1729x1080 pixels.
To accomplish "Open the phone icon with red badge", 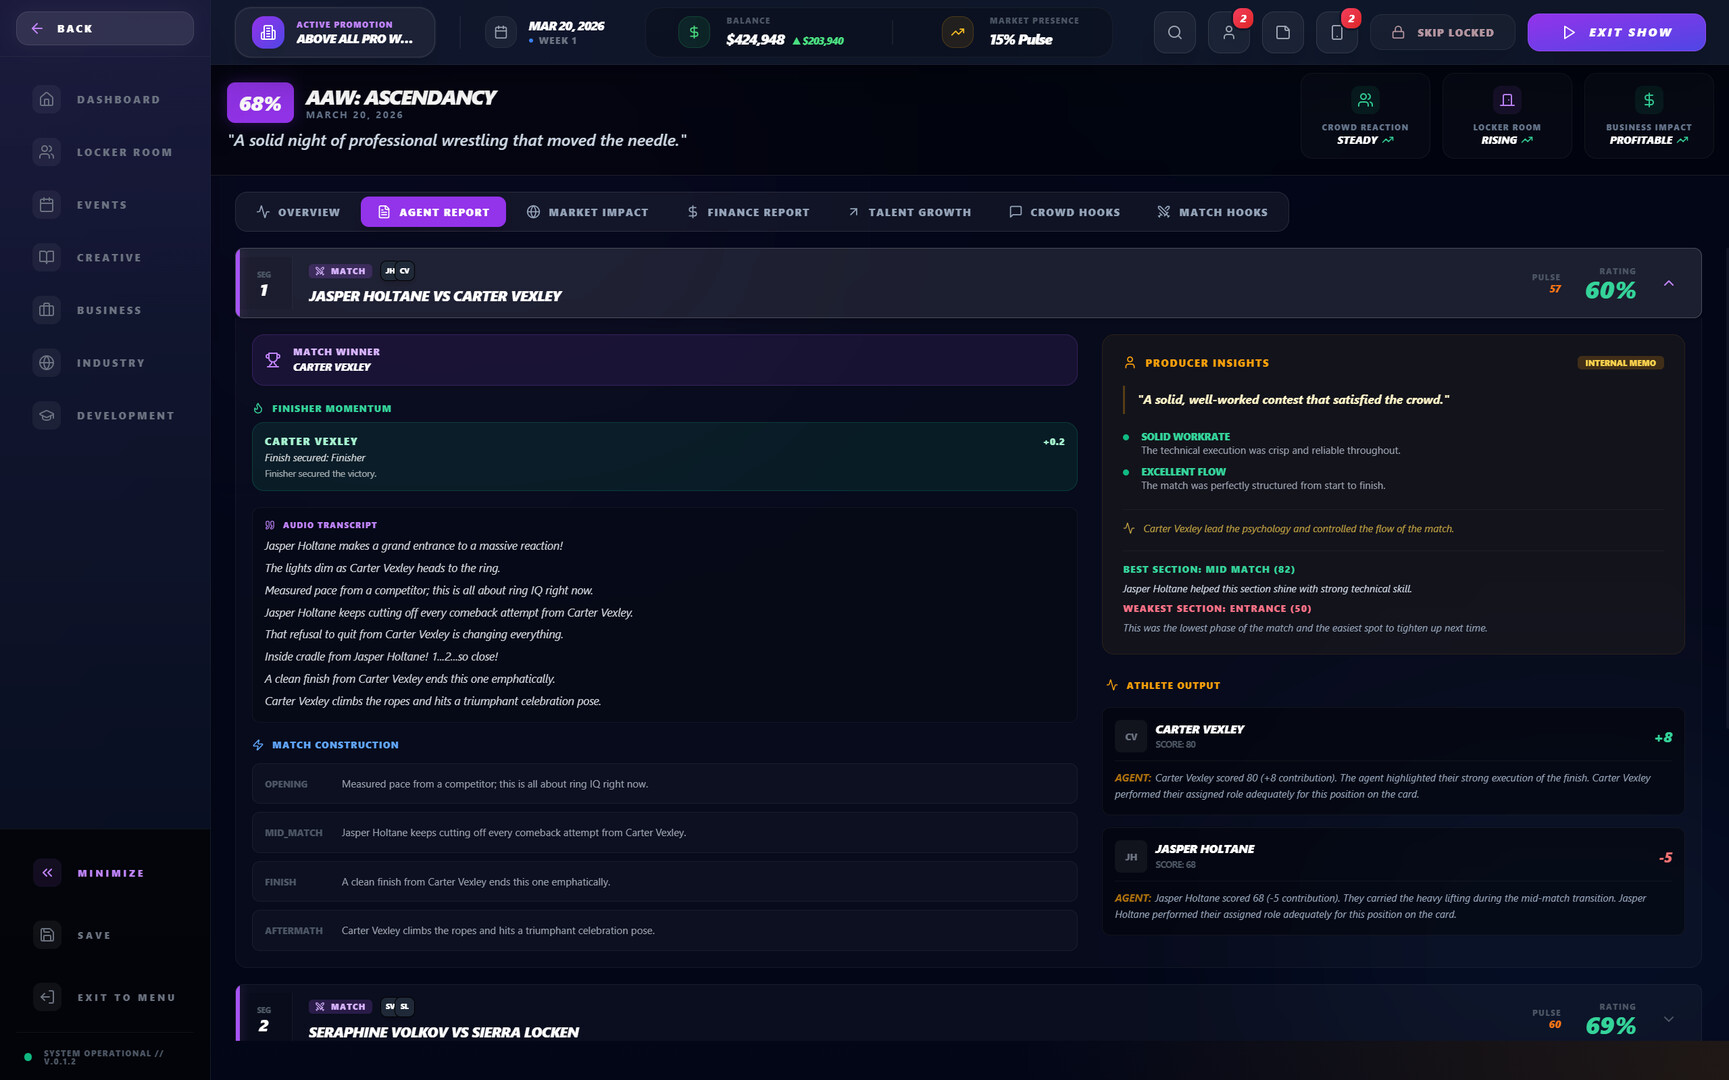I will coord(1336,33).
